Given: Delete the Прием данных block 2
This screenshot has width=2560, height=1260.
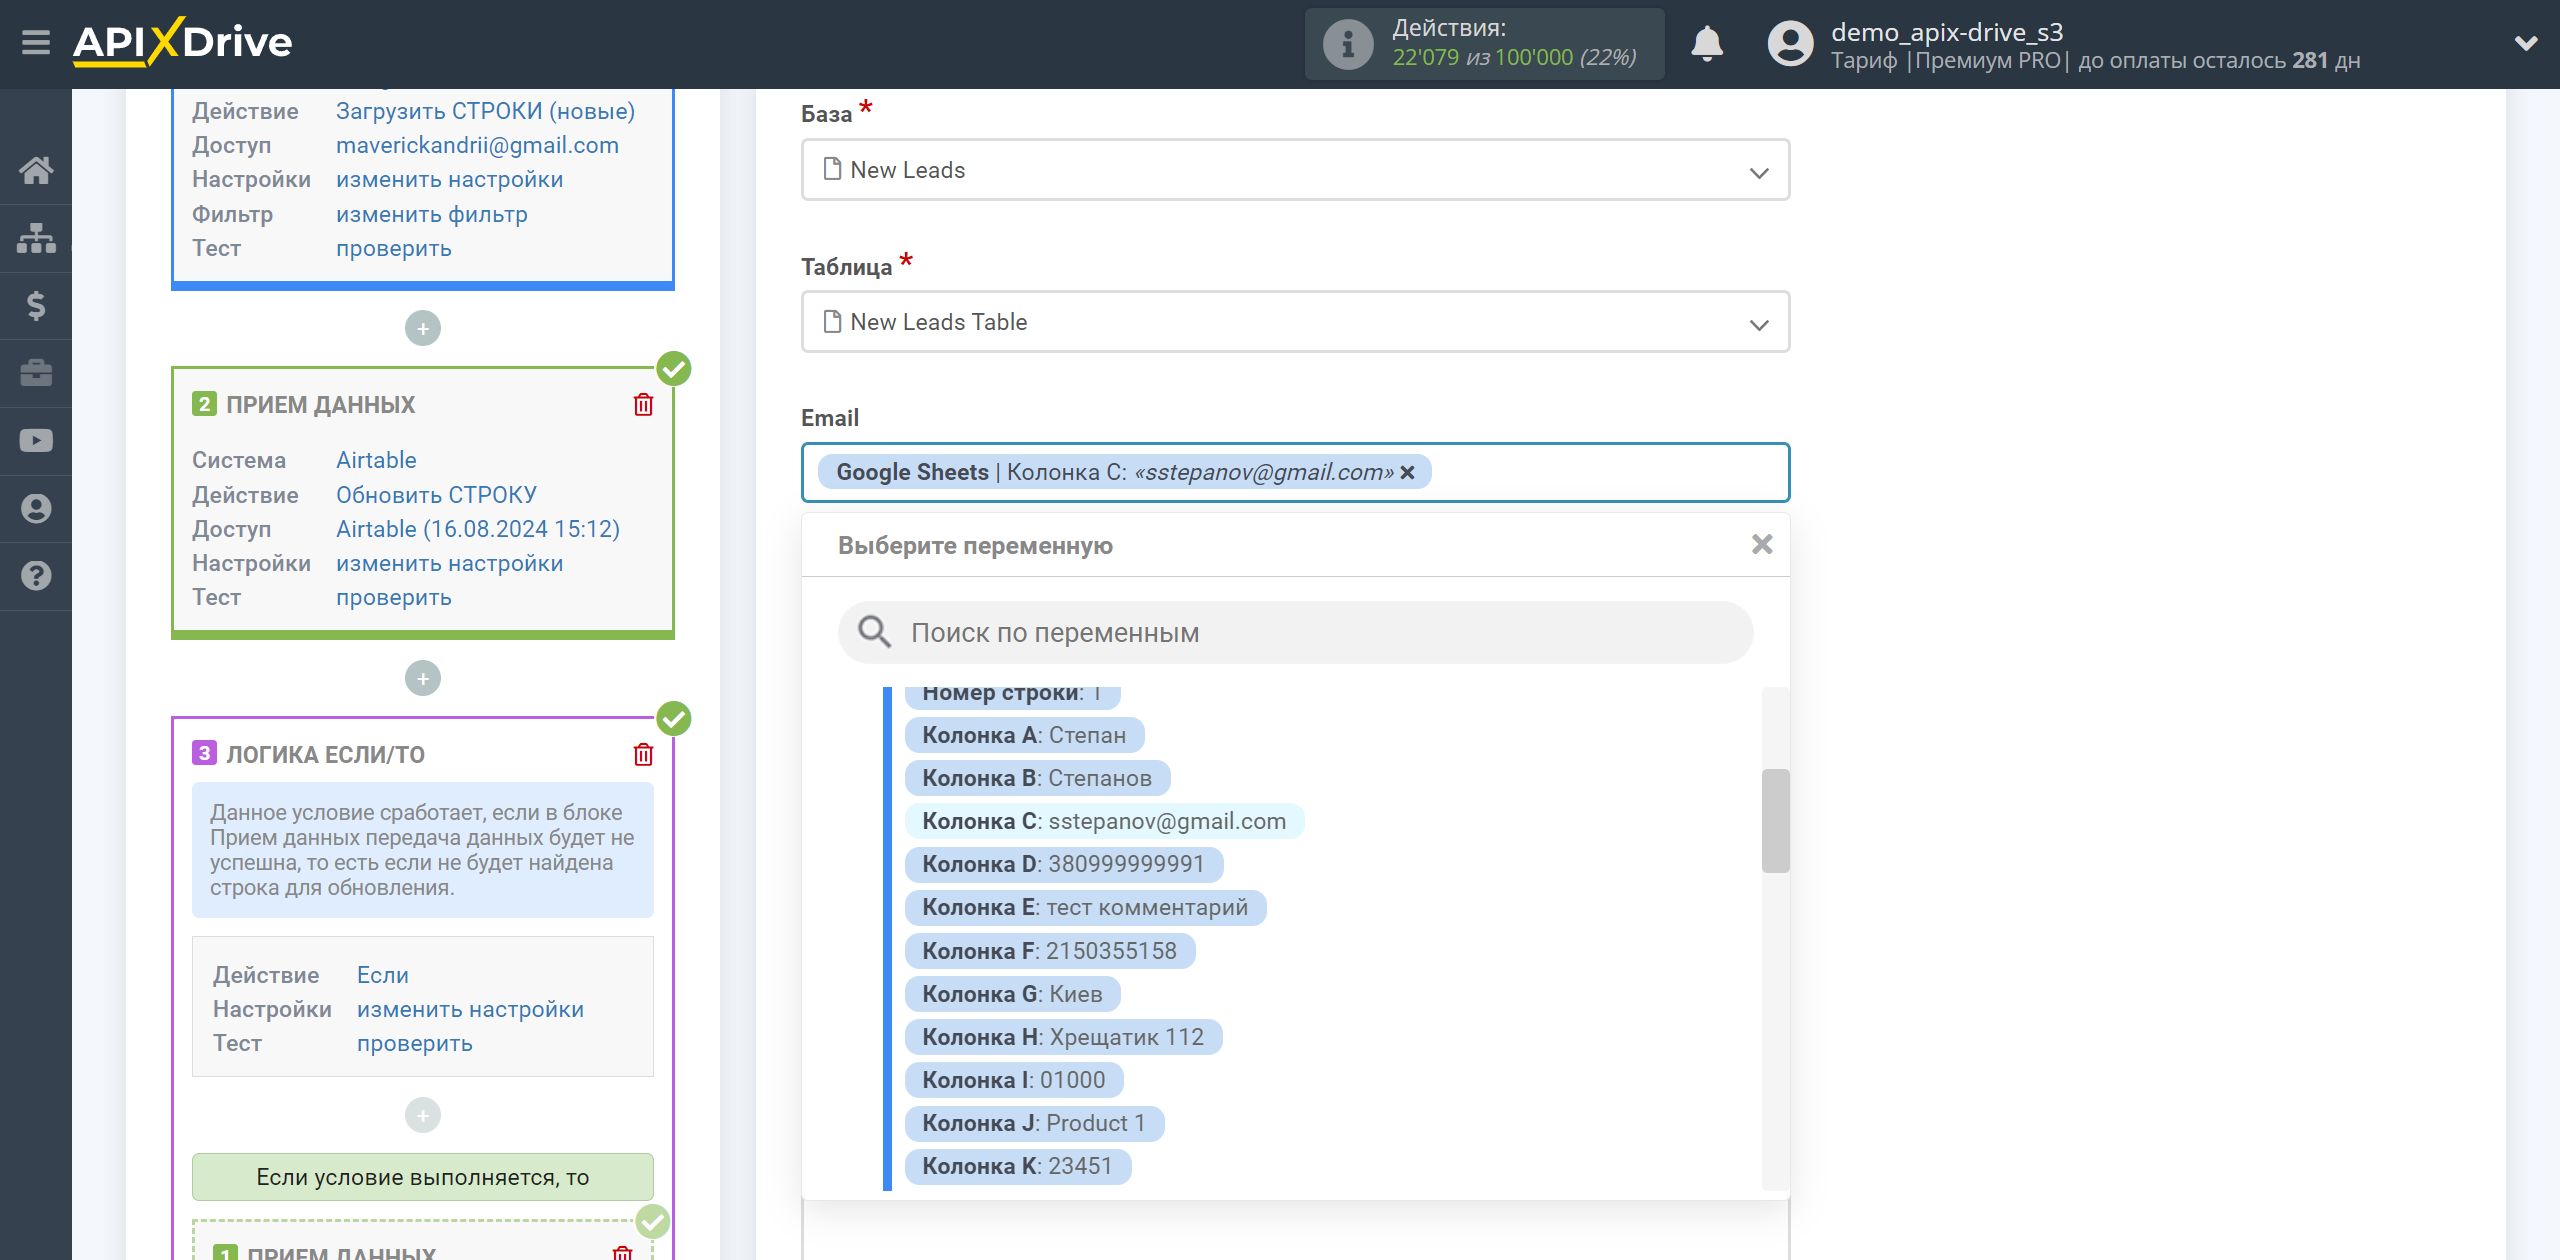Looking at the screenshot, I should tap(643, 405).
